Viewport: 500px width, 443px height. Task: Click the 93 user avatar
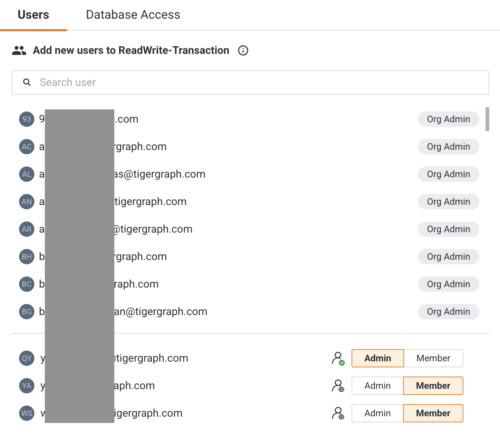coord(27,119)
